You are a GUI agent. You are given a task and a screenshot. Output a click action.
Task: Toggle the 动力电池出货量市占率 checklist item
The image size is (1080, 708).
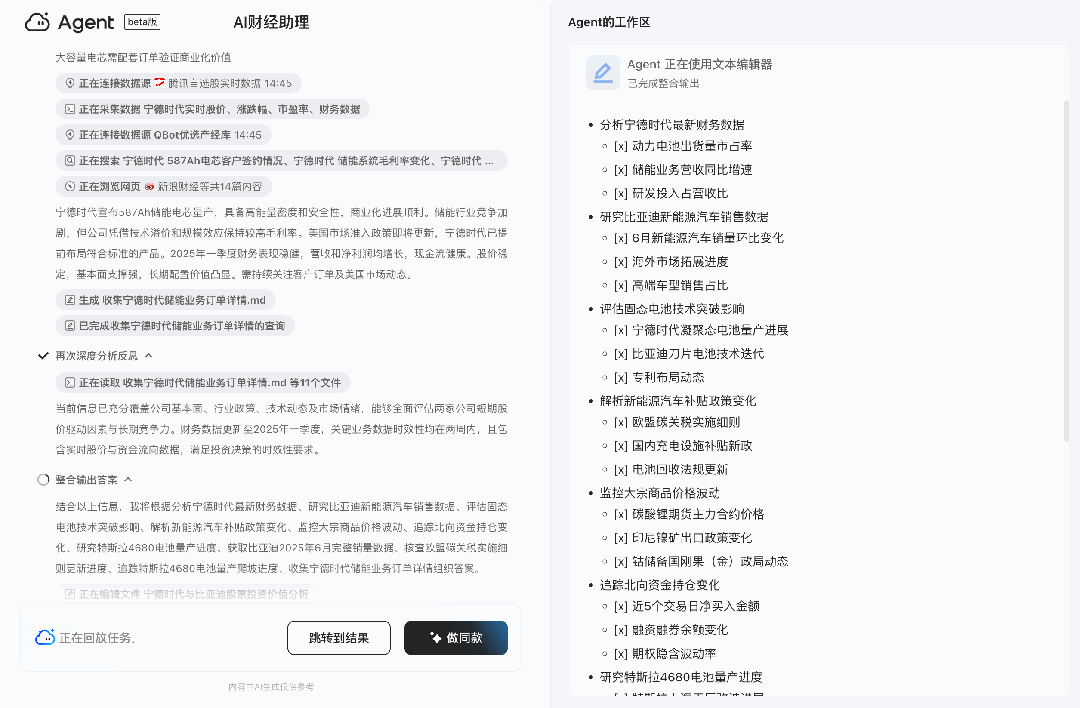pyautogui.click(x=621, y=146)
